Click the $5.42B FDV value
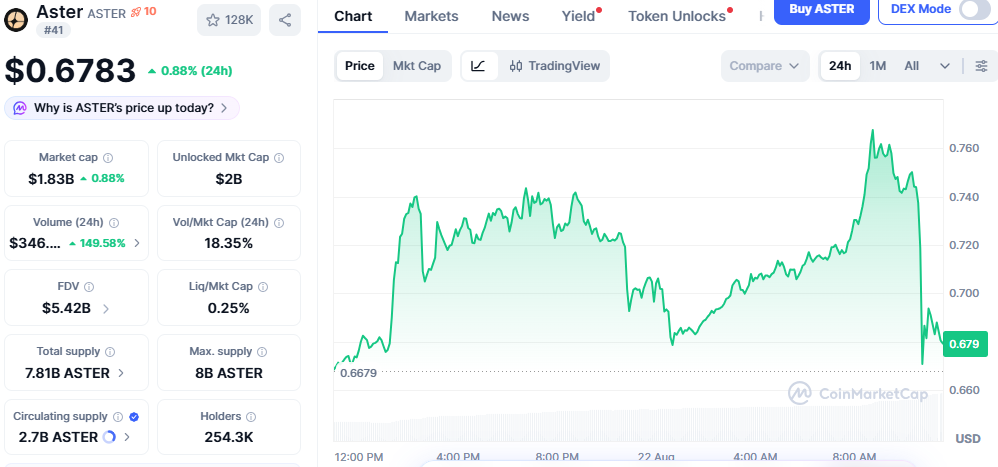The height and width of the screenshot is (467, 998). tap(66, 309)
